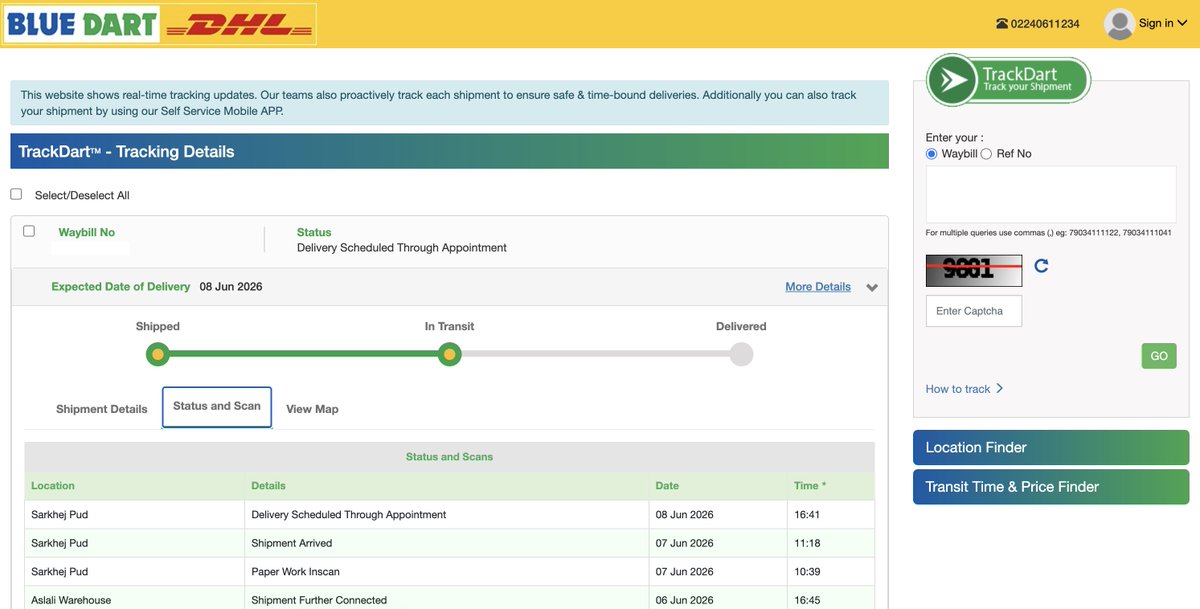The width and height of the screenshot is (1200, 609).
Task: Select the Waybill radio button
Action: coord(932,154)
